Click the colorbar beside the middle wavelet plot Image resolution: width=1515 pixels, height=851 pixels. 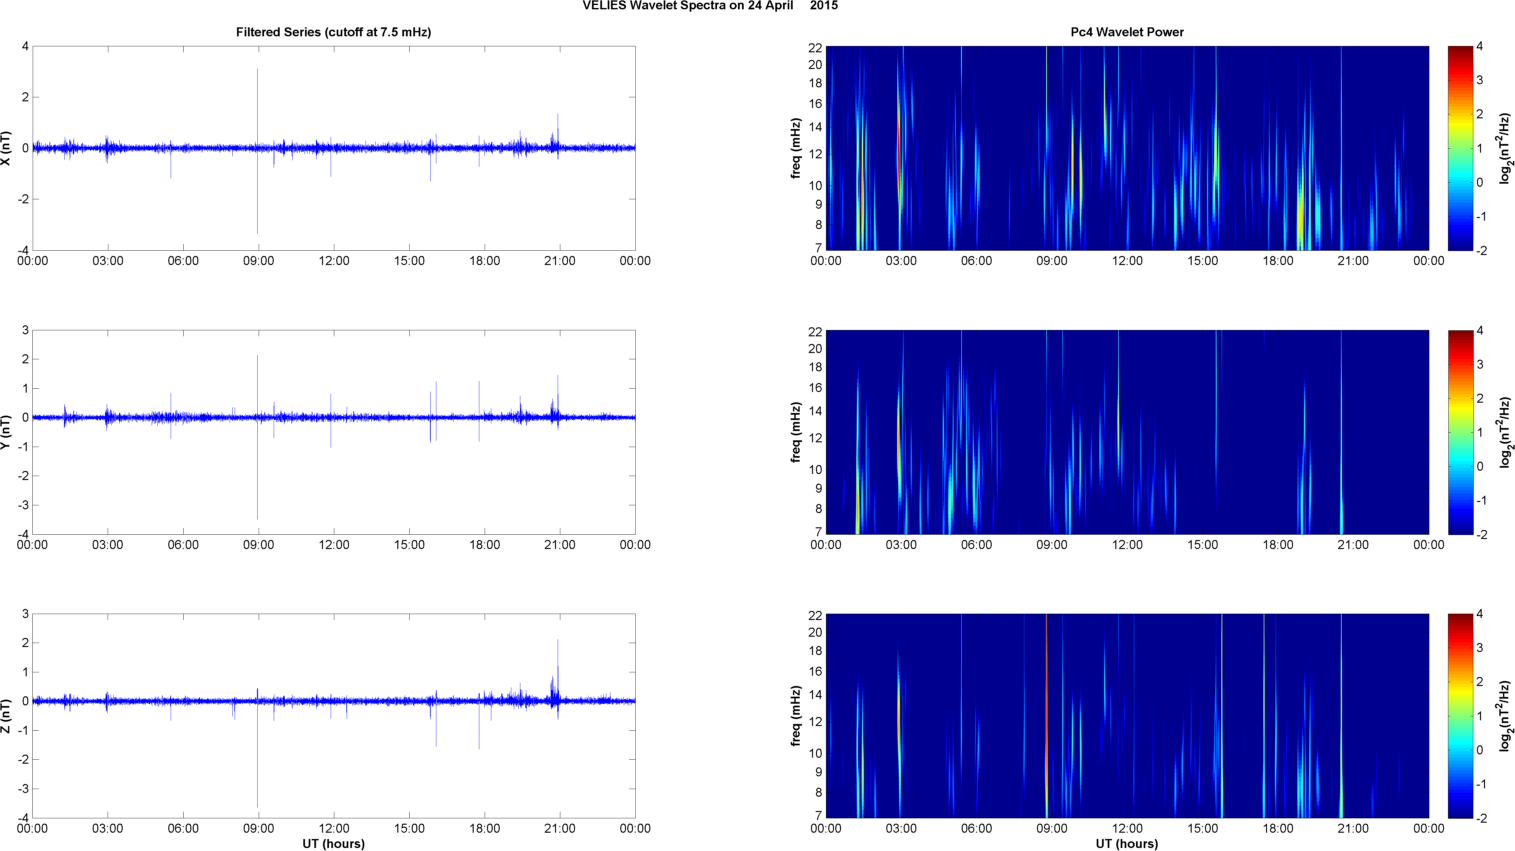click(1460, 432)
